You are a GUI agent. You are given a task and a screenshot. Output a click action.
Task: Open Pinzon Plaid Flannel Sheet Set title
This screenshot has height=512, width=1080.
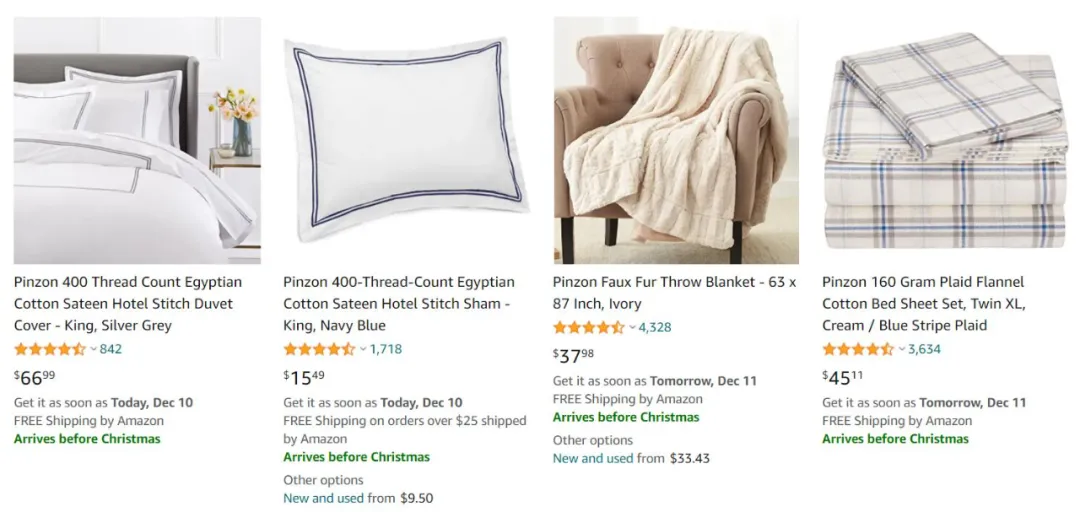pos(923,304)
